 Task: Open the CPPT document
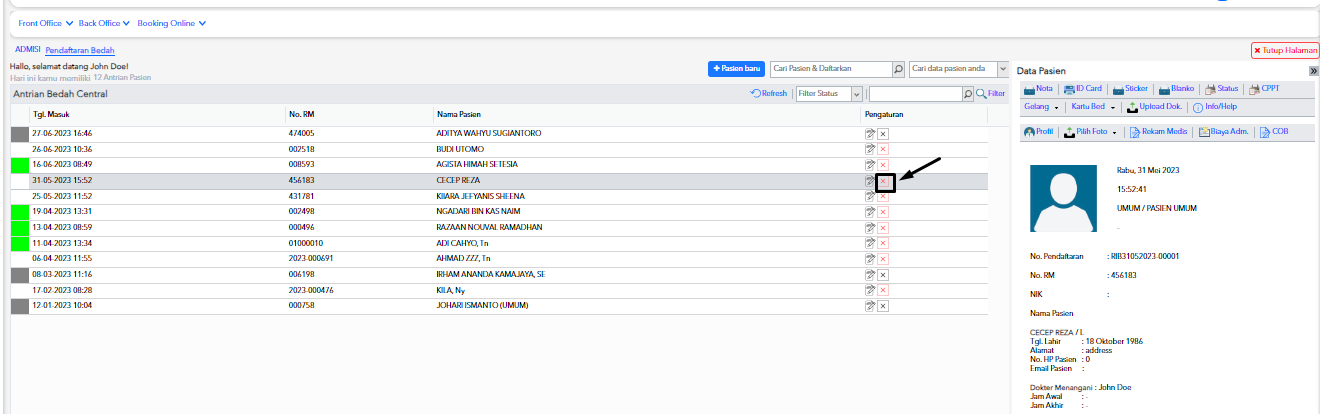[1264, 88]
